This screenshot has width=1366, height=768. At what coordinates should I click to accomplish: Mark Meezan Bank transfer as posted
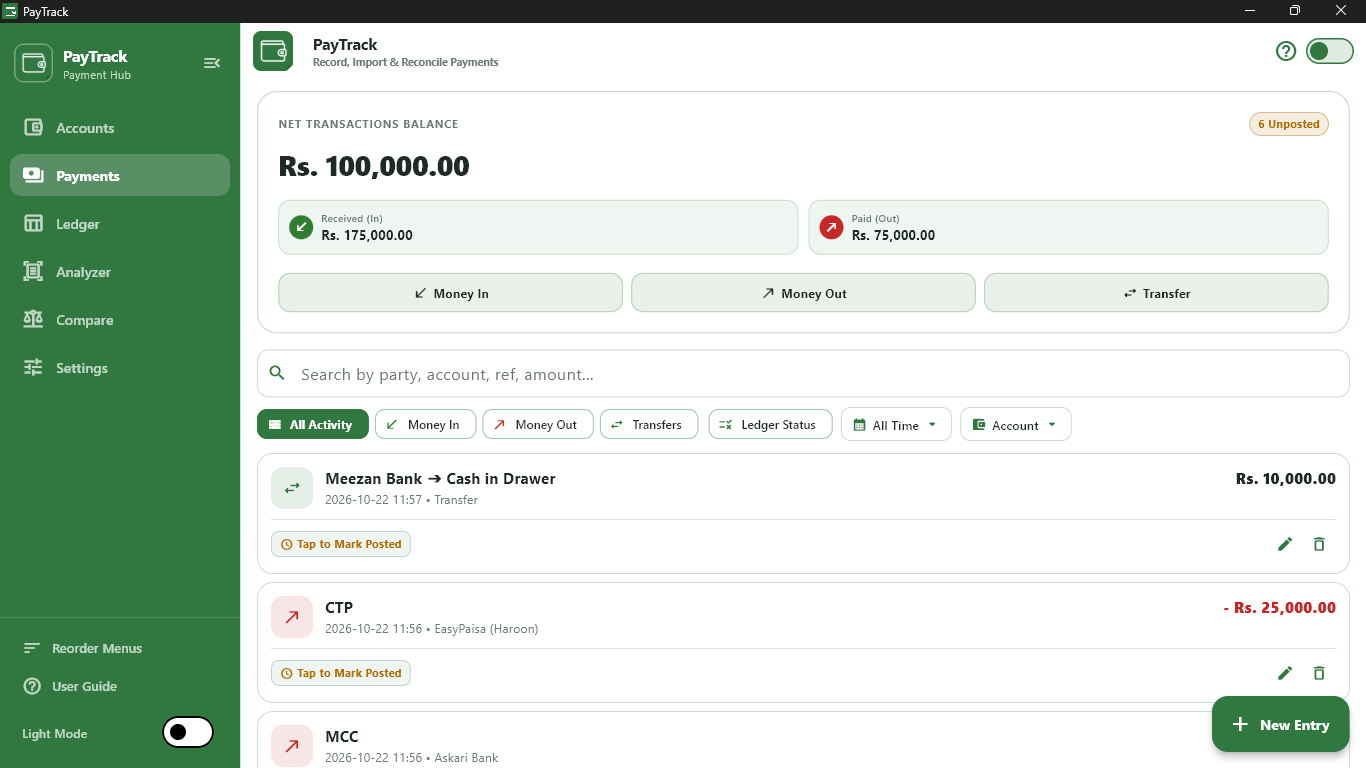coord(341,544)
